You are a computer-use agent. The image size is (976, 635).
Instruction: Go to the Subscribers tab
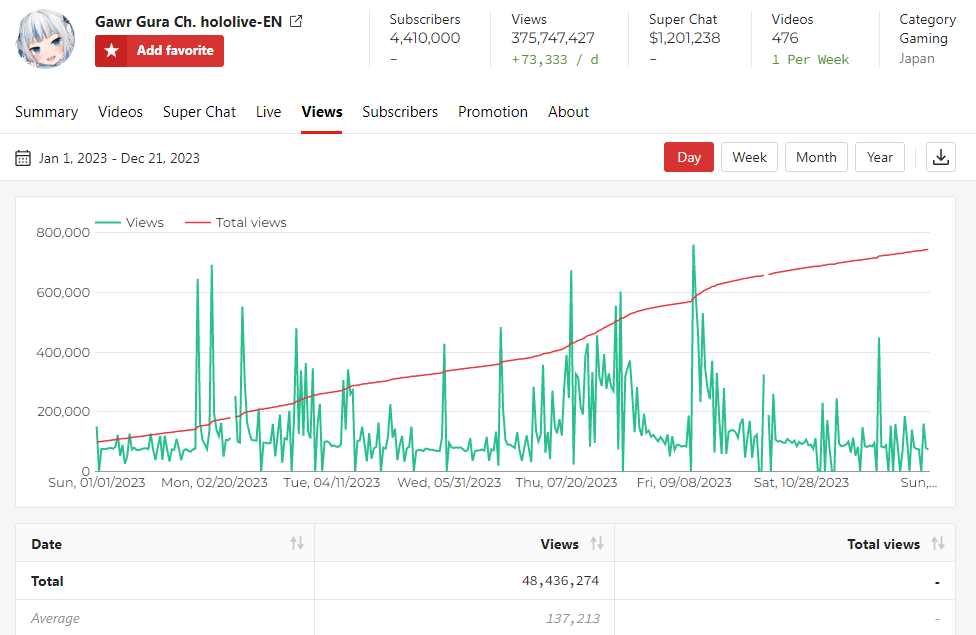[x=400, y=112]
